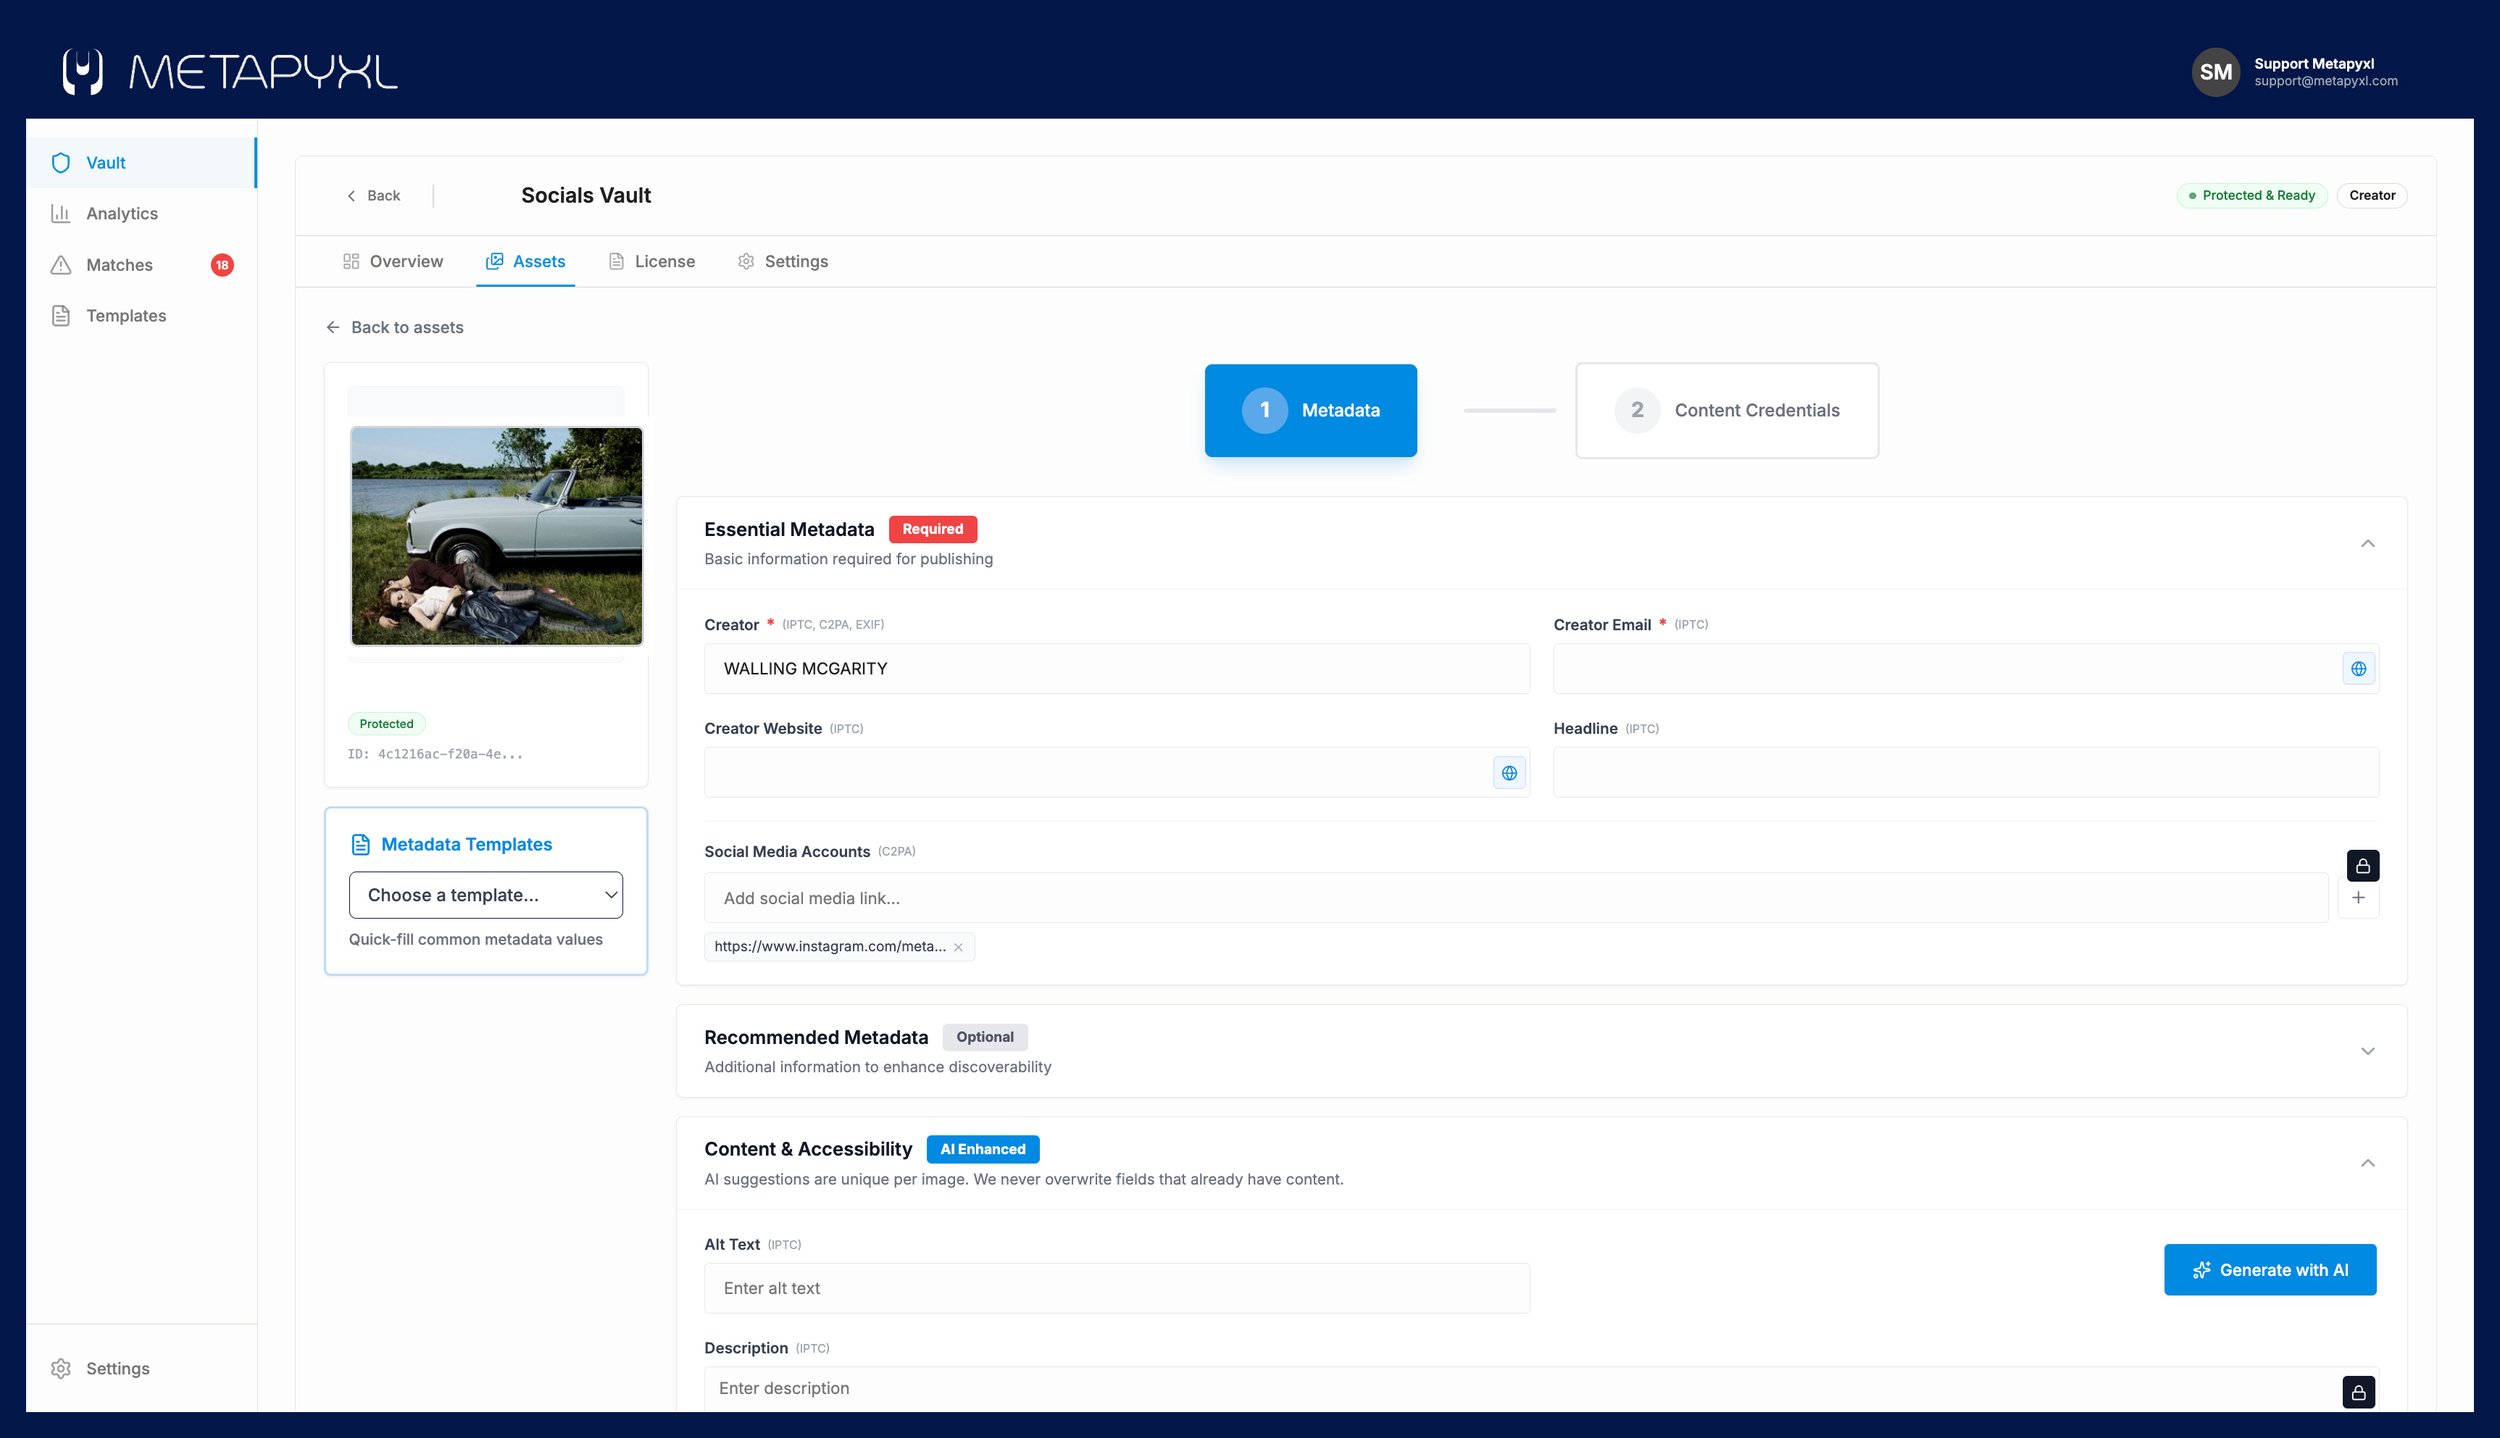Select the Assets tab
Viewport: 2500px width, 1438px height.
click(x=525, y=261)
